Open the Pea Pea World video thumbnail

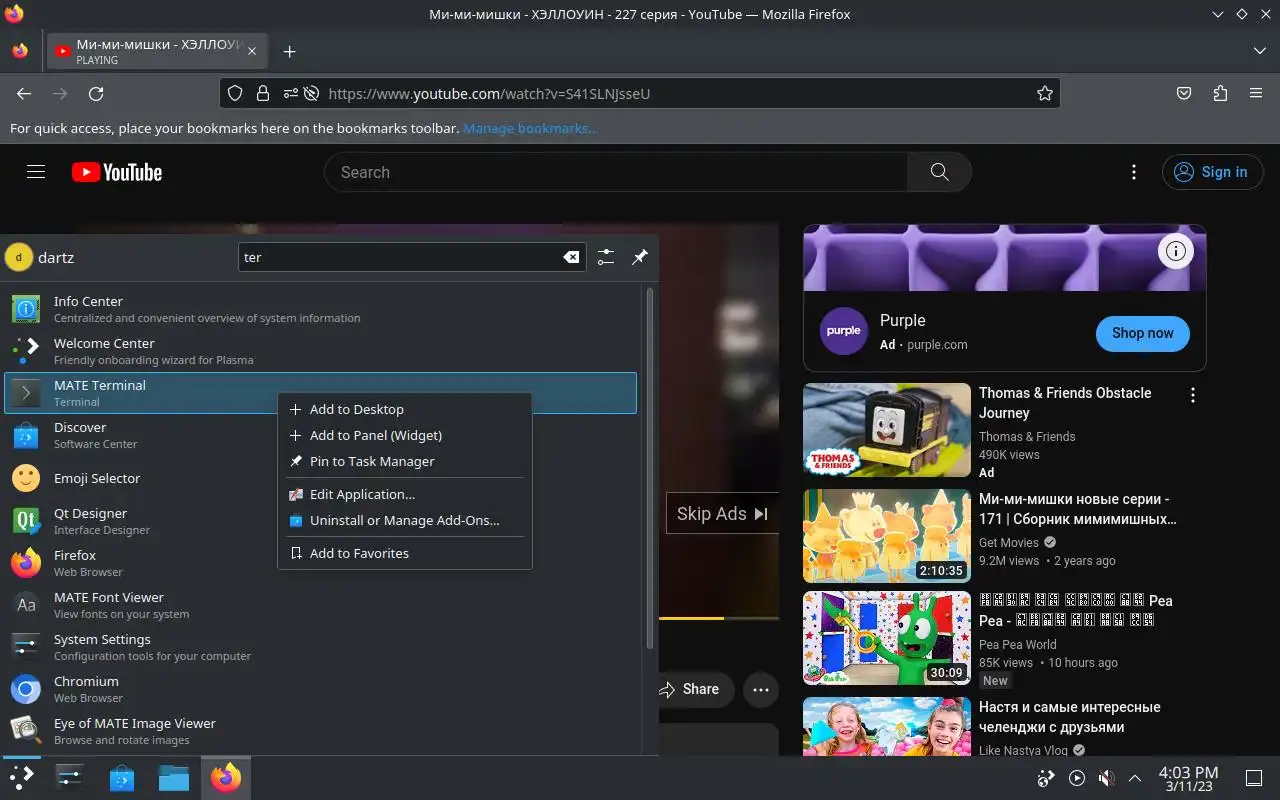pyautogui.click(x=887, y=637)
